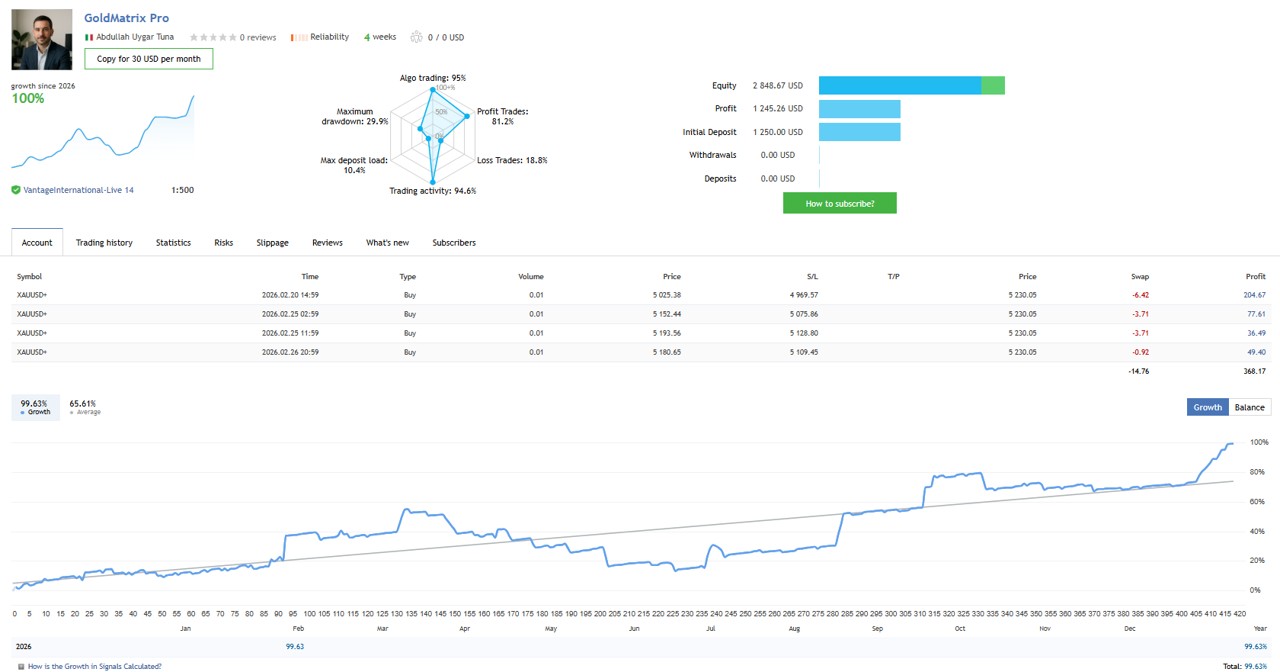Click the Symbol column header
This screenshot has height=672, width=1280.
pos(30,276)
